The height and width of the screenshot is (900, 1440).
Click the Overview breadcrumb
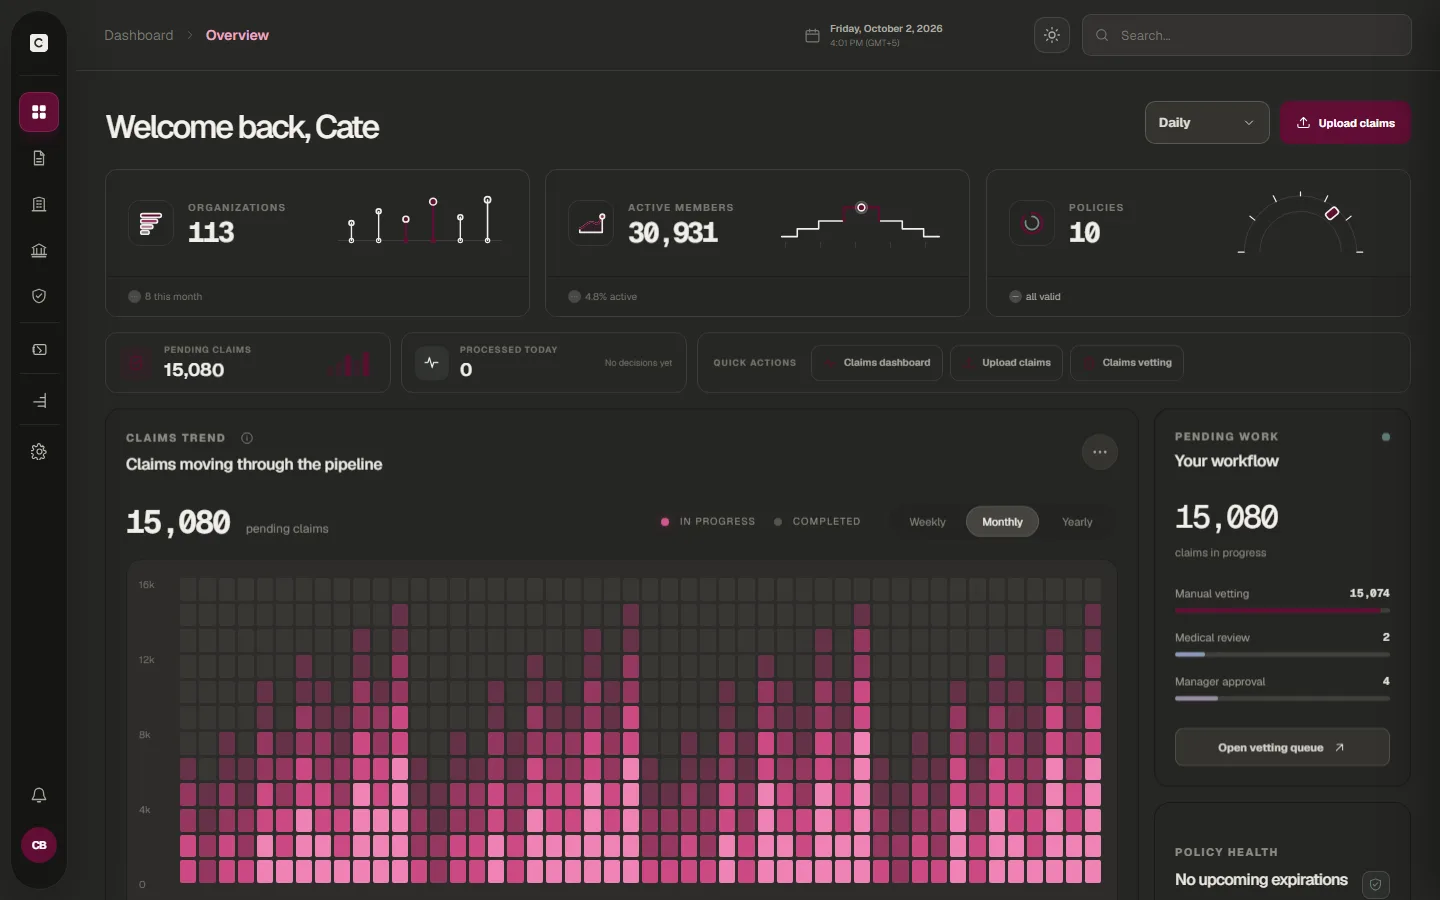click(x=237, y=35)
